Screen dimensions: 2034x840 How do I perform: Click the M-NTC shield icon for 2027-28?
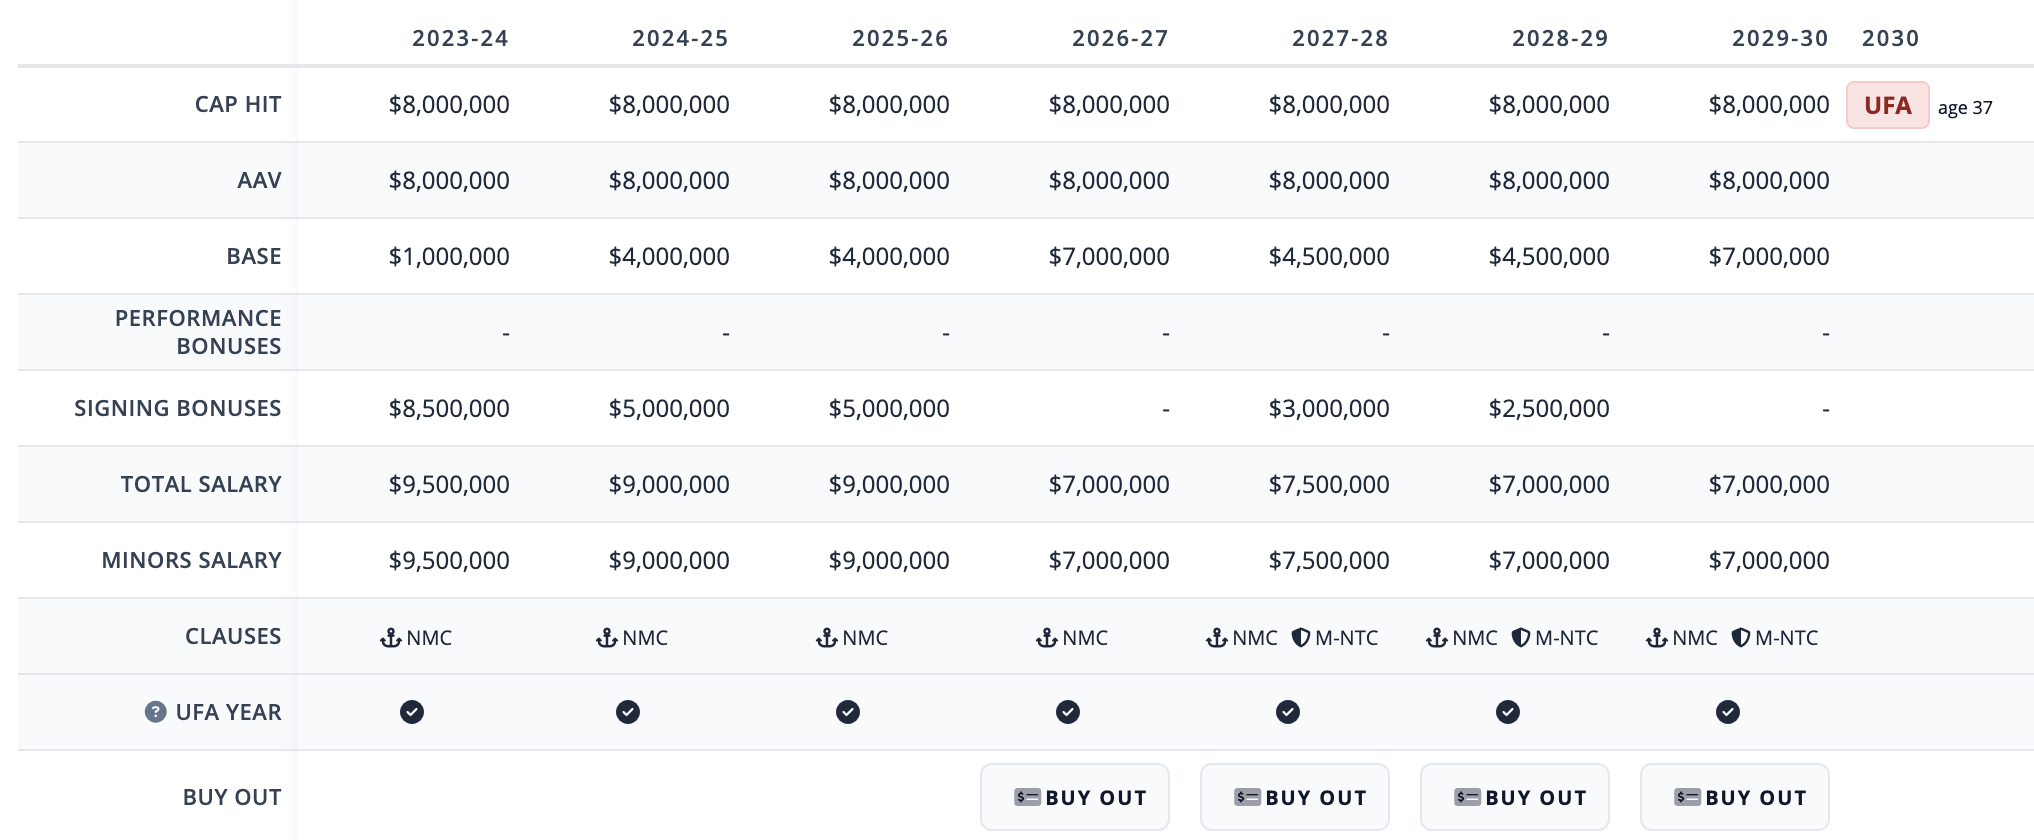coord(1301,638)
